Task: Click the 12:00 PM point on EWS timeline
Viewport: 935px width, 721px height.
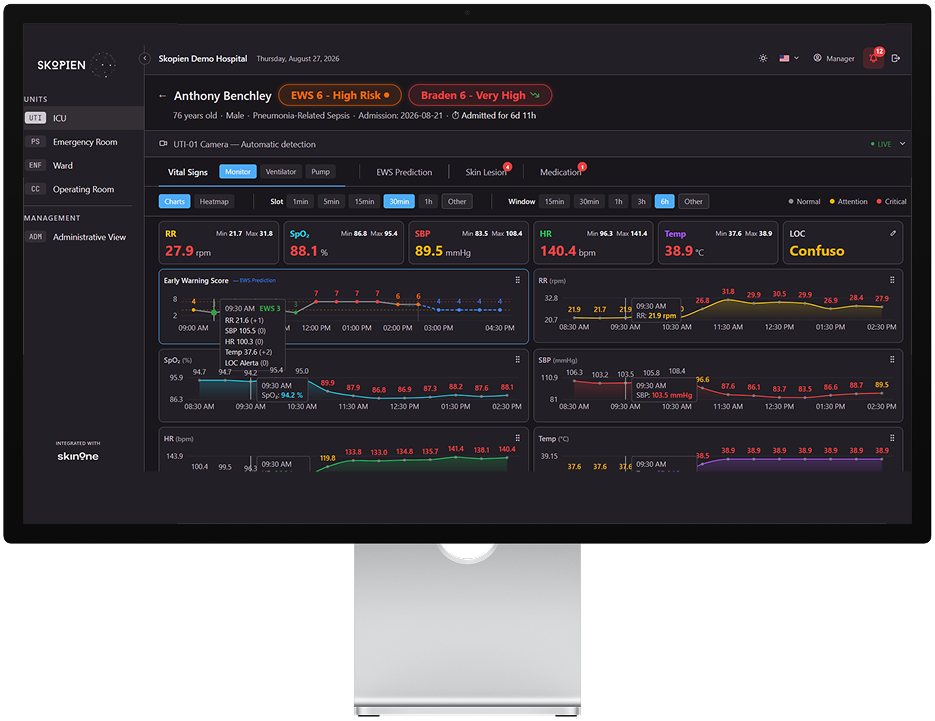Action: point(316,302)
